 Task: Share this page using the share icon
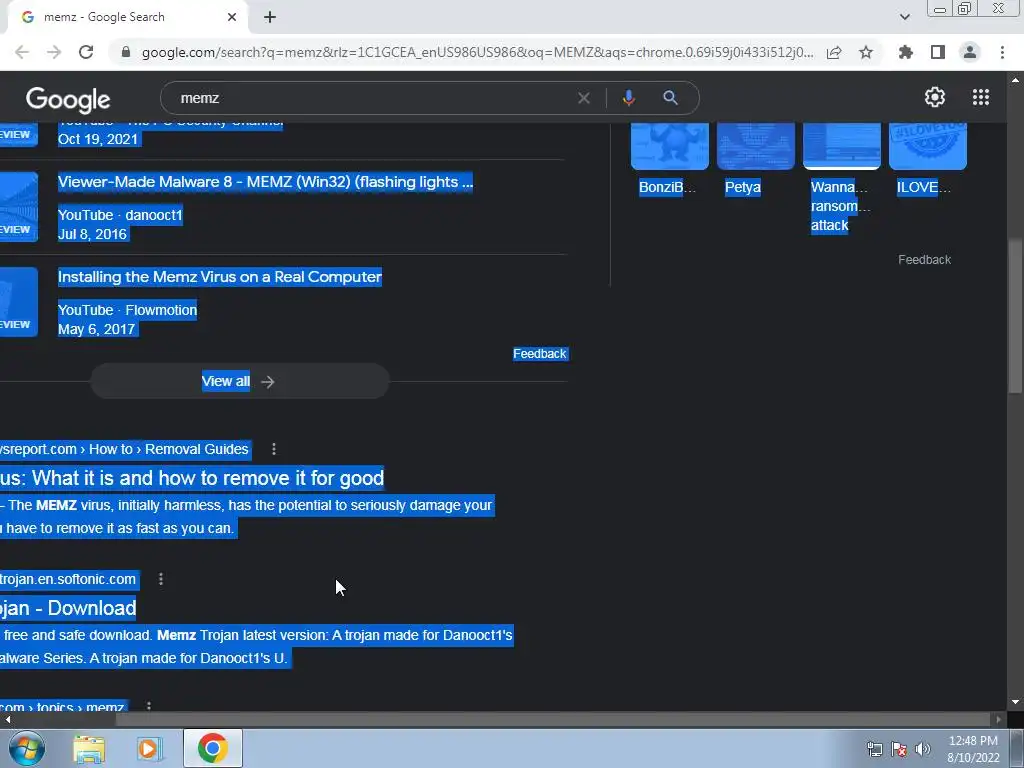coord(834,52)
